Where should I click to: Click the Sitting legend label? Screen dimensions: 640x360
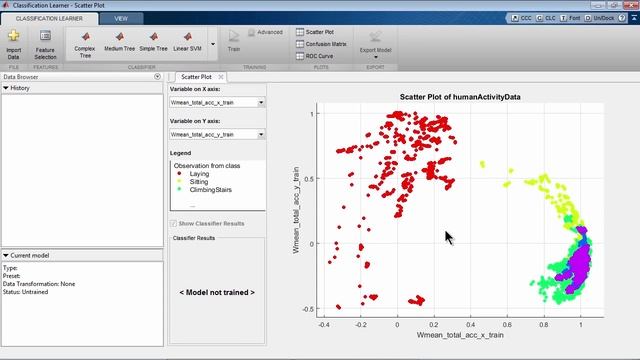(199, 182)
